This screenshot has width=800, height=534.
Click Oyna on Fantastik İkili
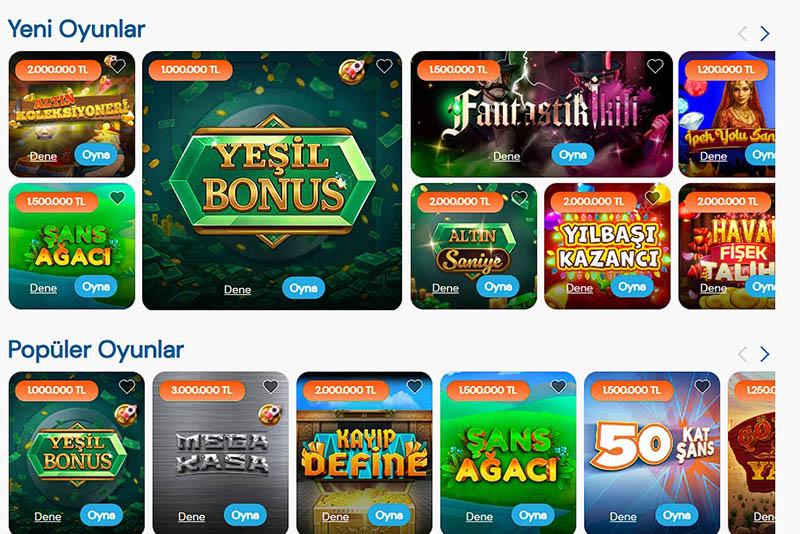tap(573, 155)
